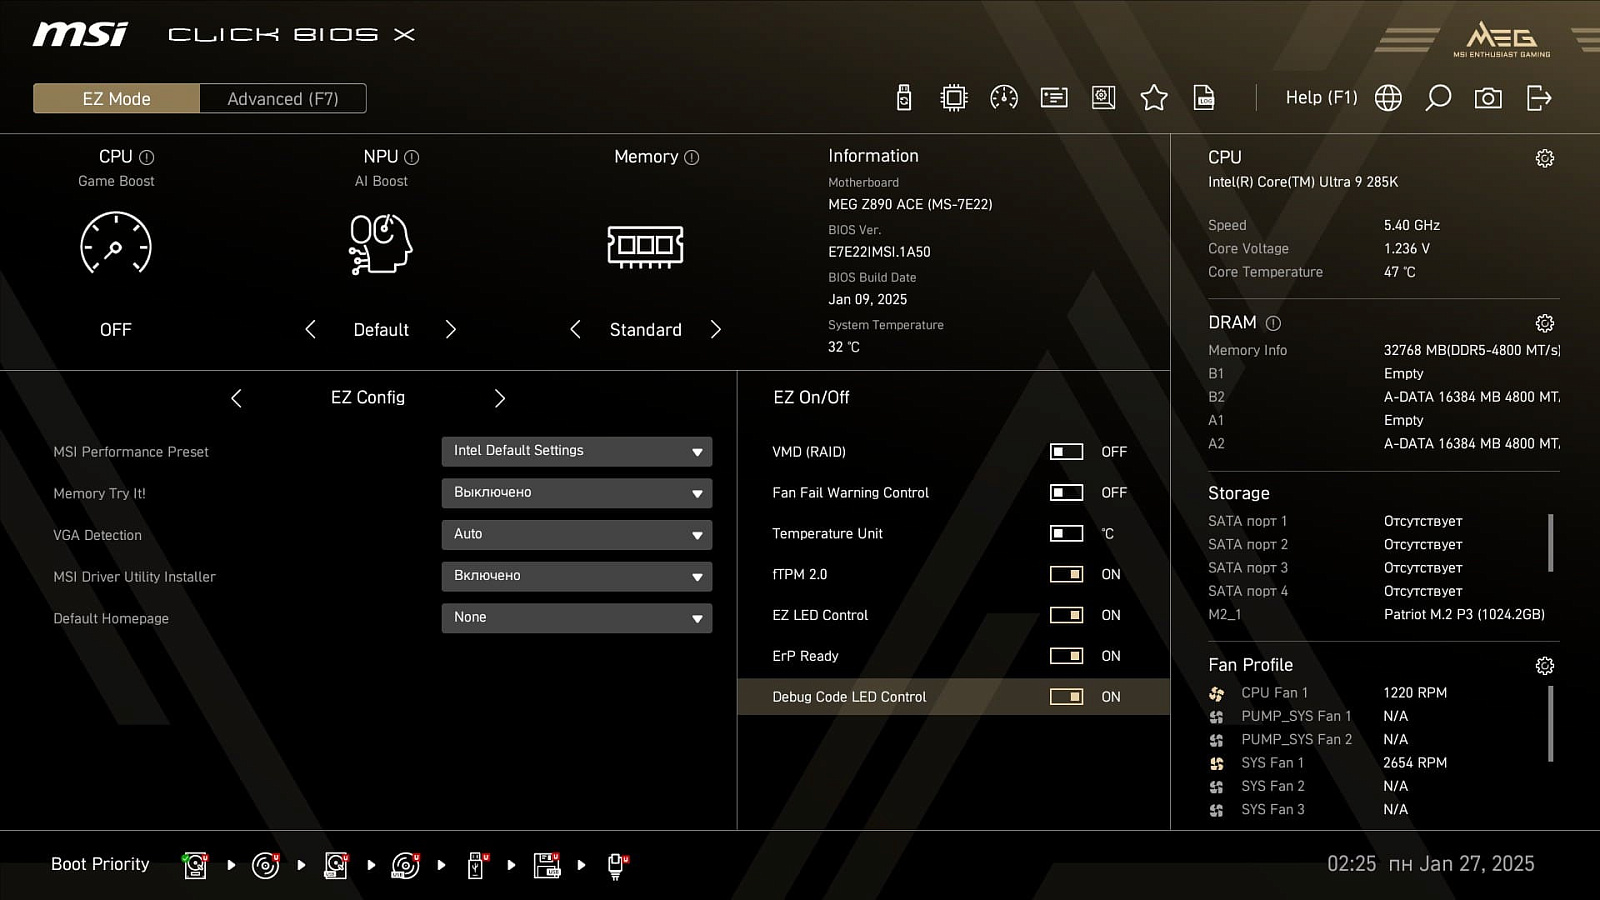The width and height of the screenshot is (1600, 900).
Task: Open the LOG file icon
Action: coord(1204,97)
